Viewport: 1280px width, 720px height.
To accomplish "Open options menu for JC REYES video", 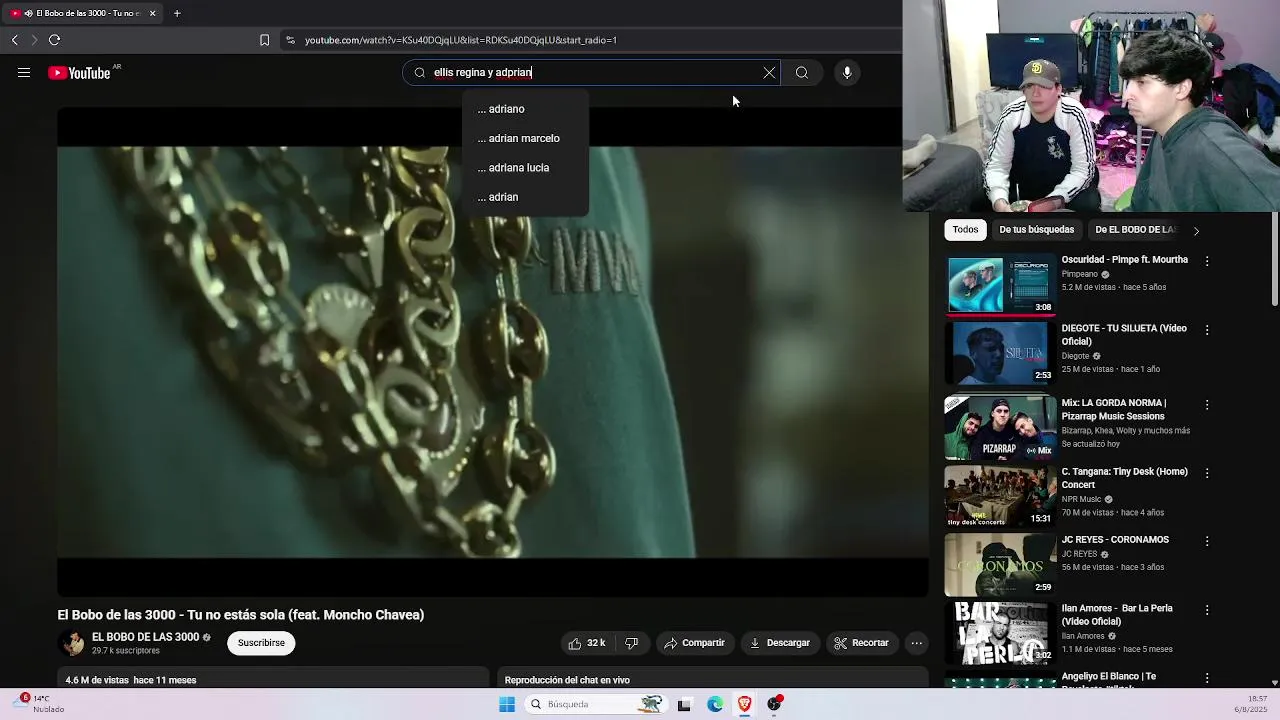I will (1207, 541).
